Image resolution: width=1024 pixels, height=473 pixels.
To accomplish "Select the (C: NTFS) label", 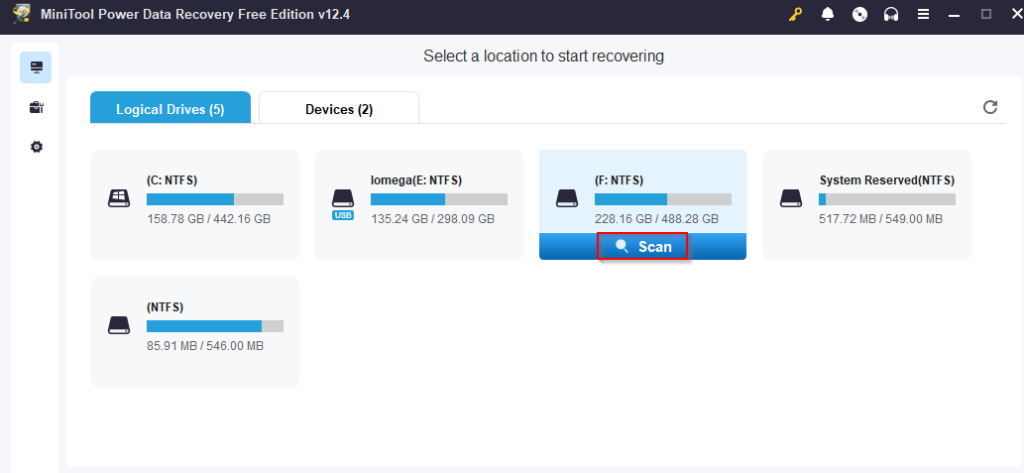I will click(172, 180).
